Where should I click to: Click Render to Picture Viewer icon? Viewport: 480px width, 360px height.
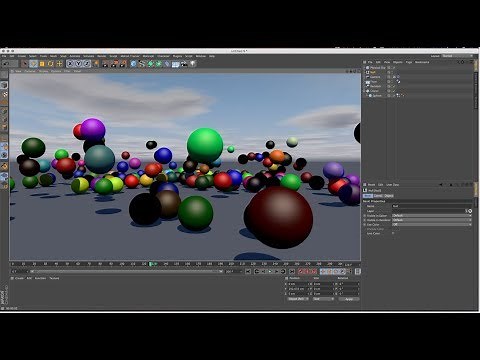point(114,64)
